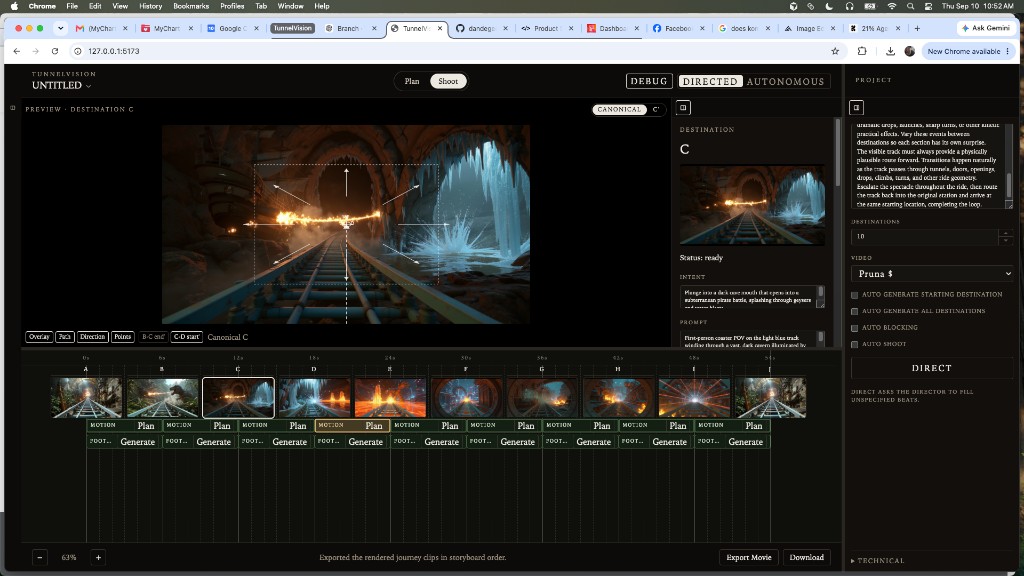View site information icon in address bar

tap(78, 51)
